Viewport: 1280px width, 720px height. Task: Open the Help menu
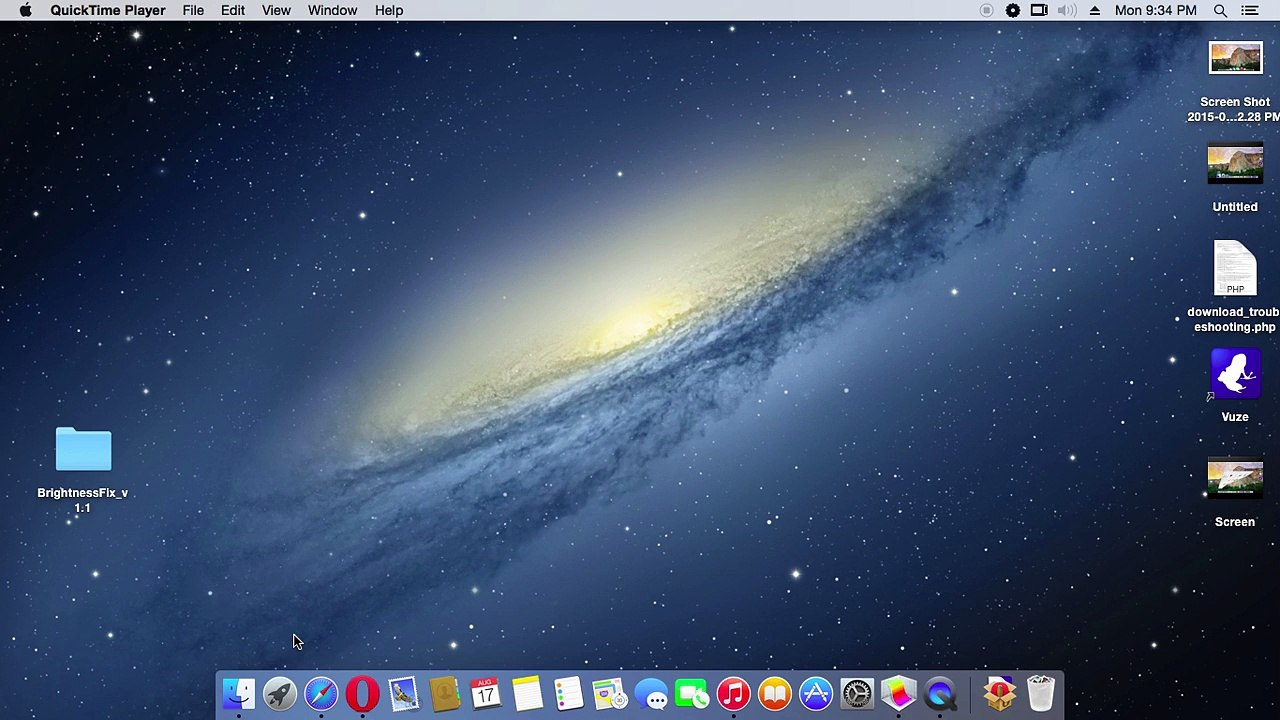click(389, 10)
